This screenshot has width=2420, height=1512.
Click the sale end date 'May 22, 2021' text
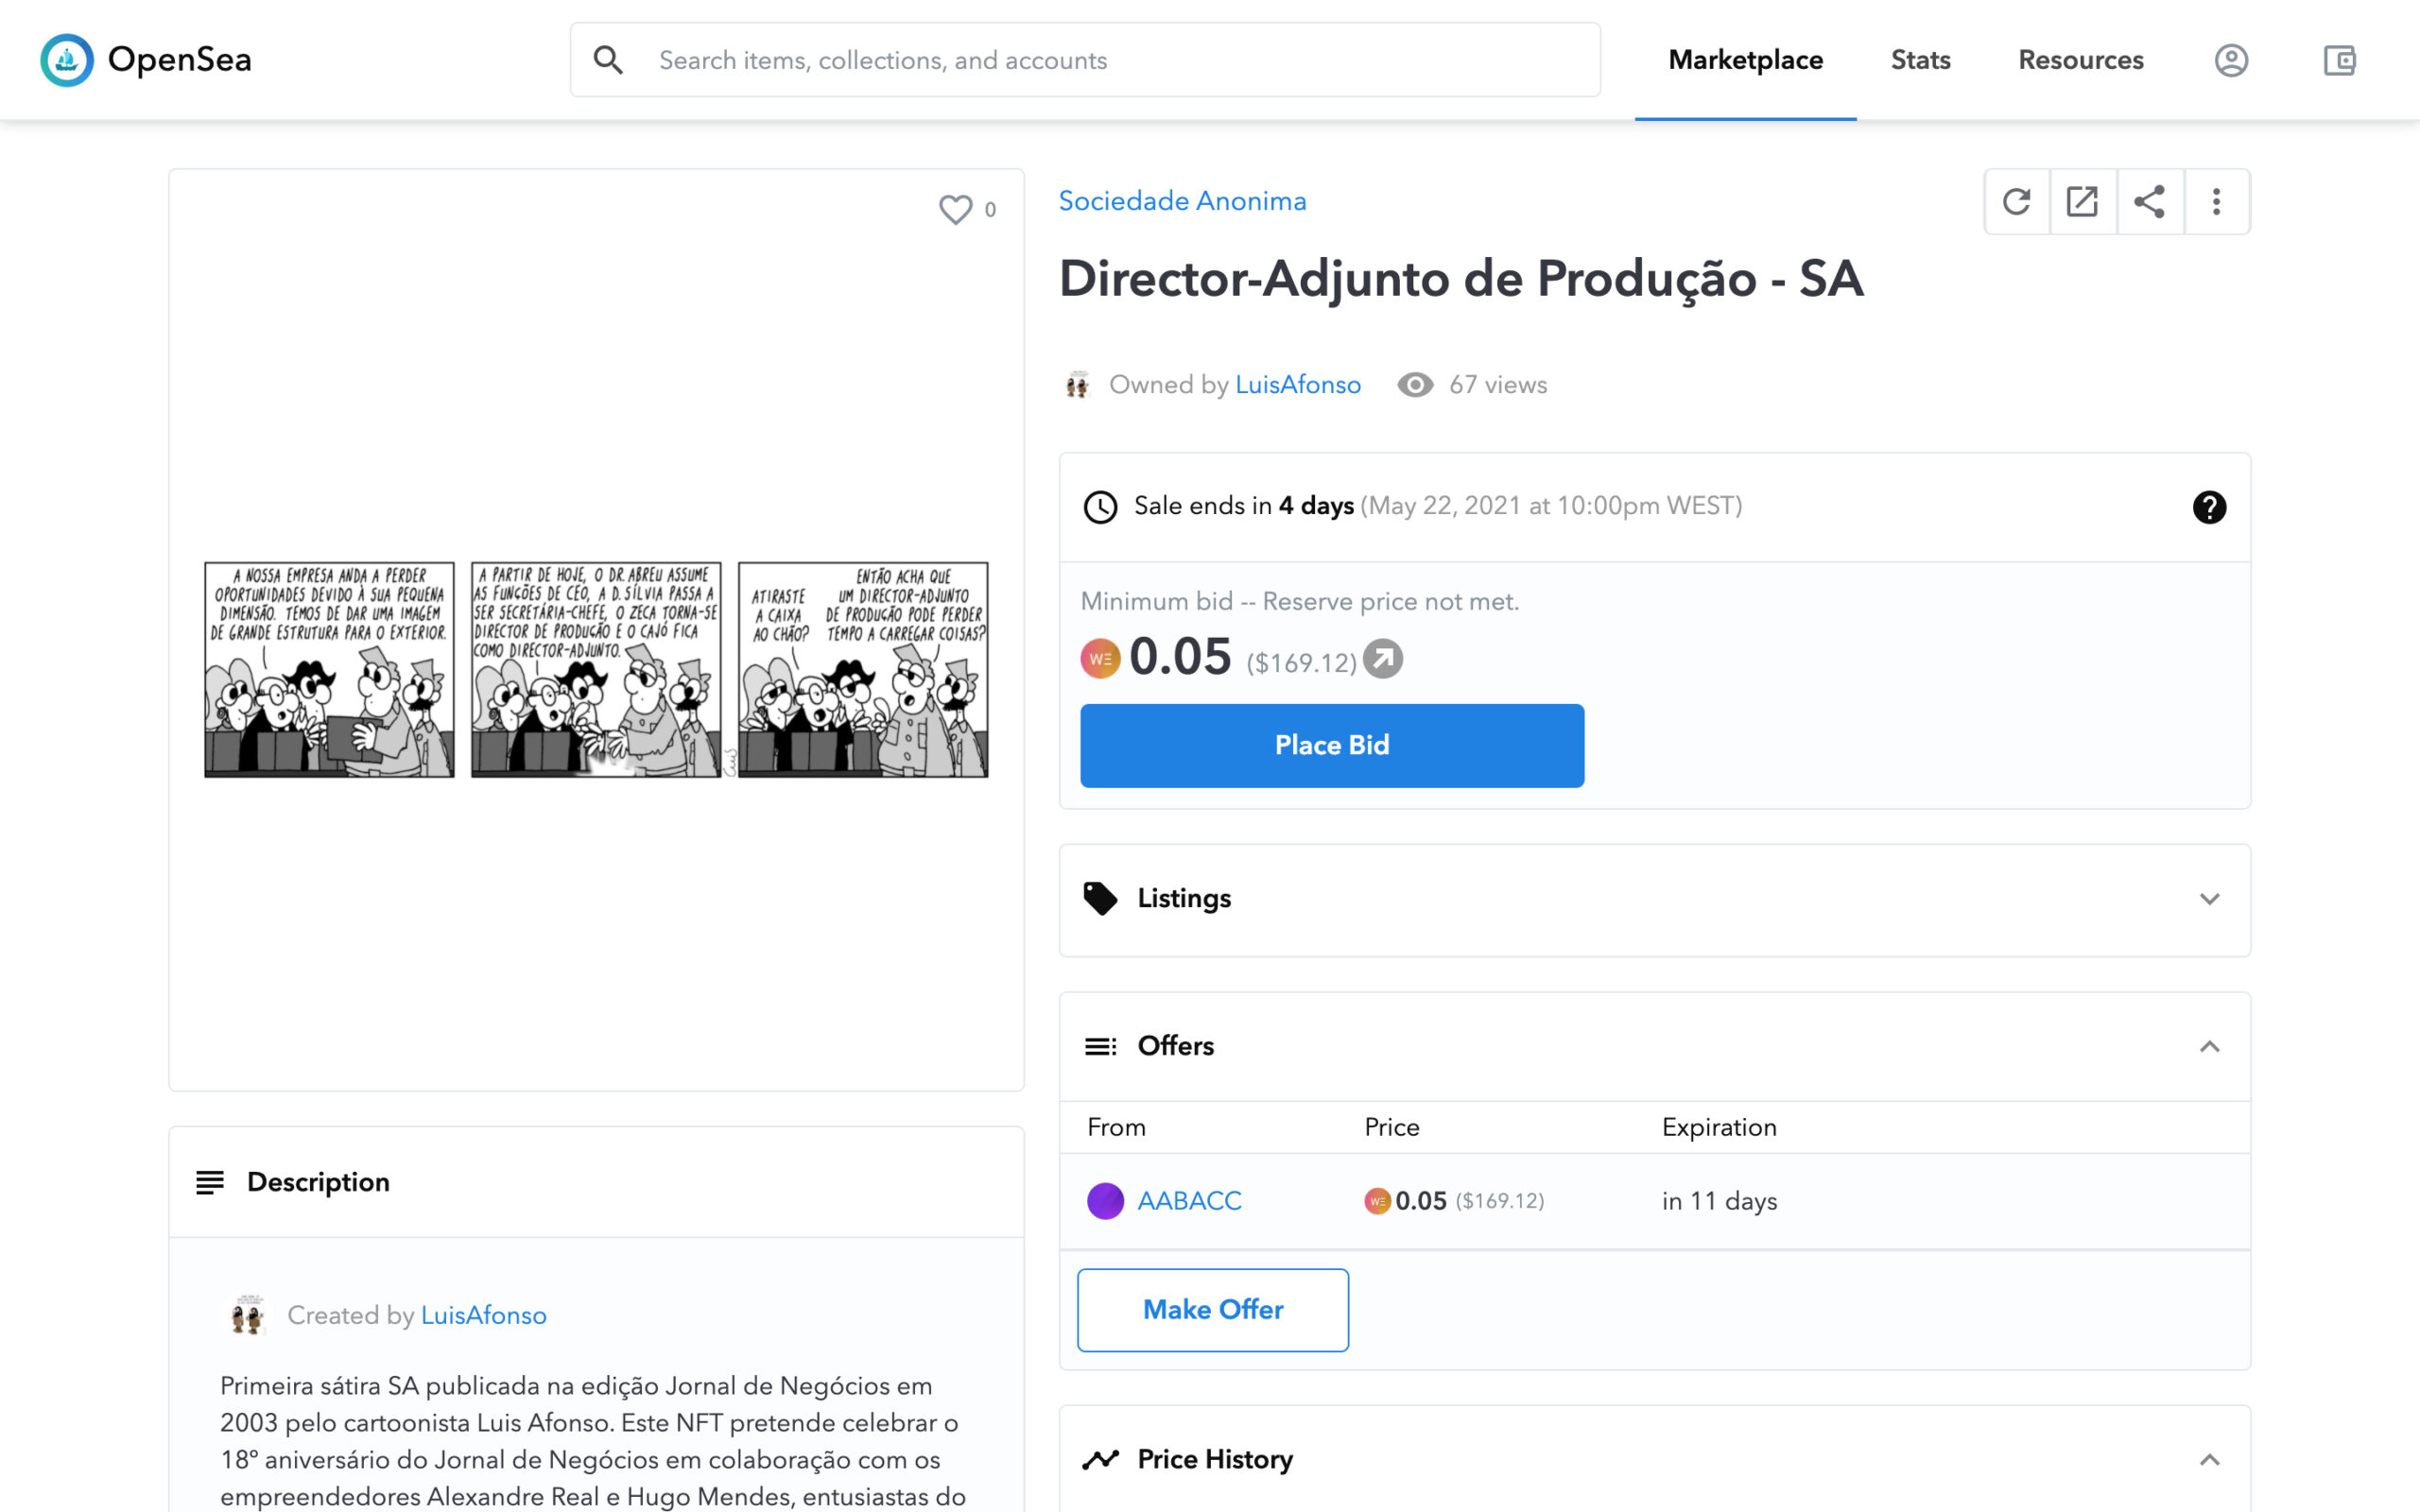coord(1445,506)
